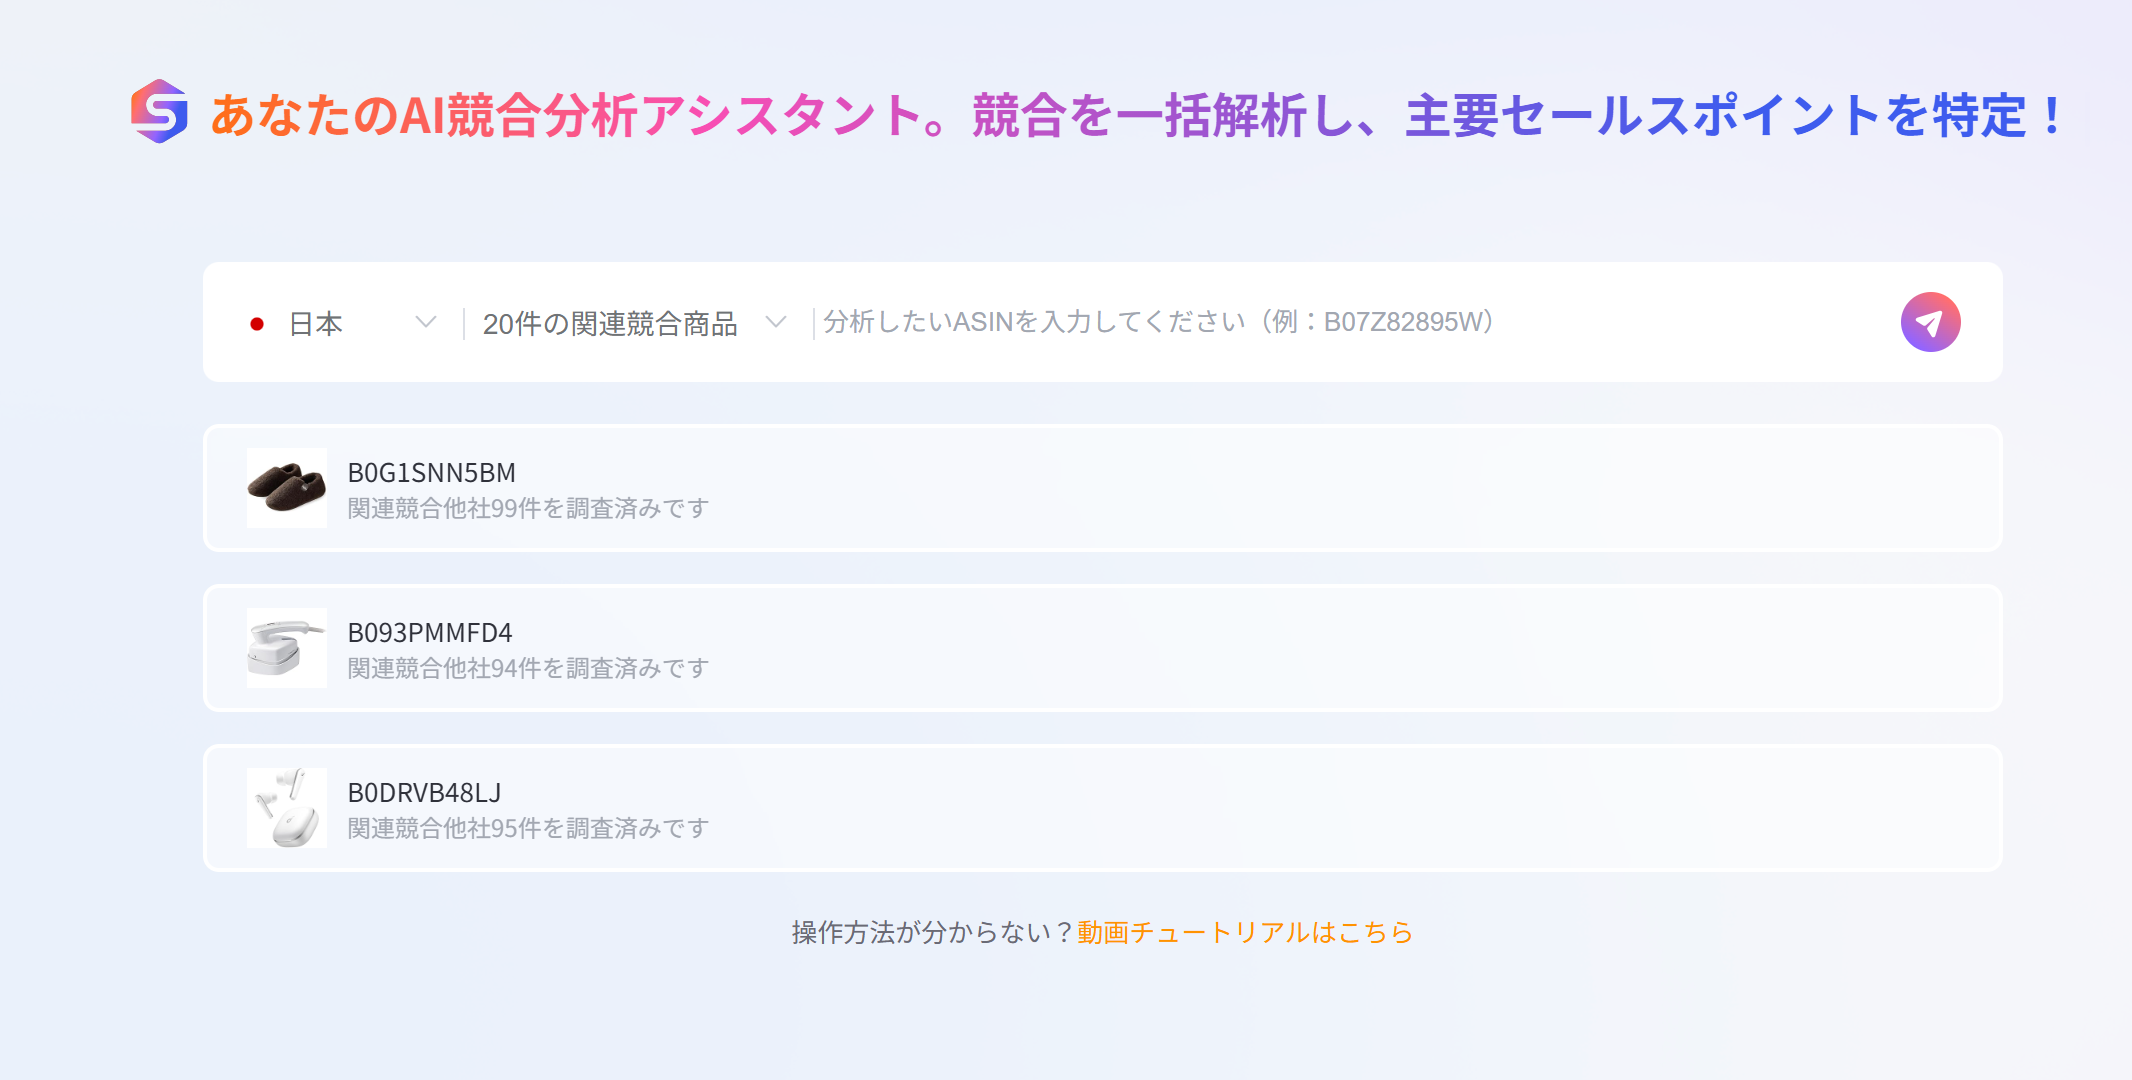Viewport: 2132px width, 1080px height.
Task: Select the steam iron product thumbnail
Action: [287, 648]
